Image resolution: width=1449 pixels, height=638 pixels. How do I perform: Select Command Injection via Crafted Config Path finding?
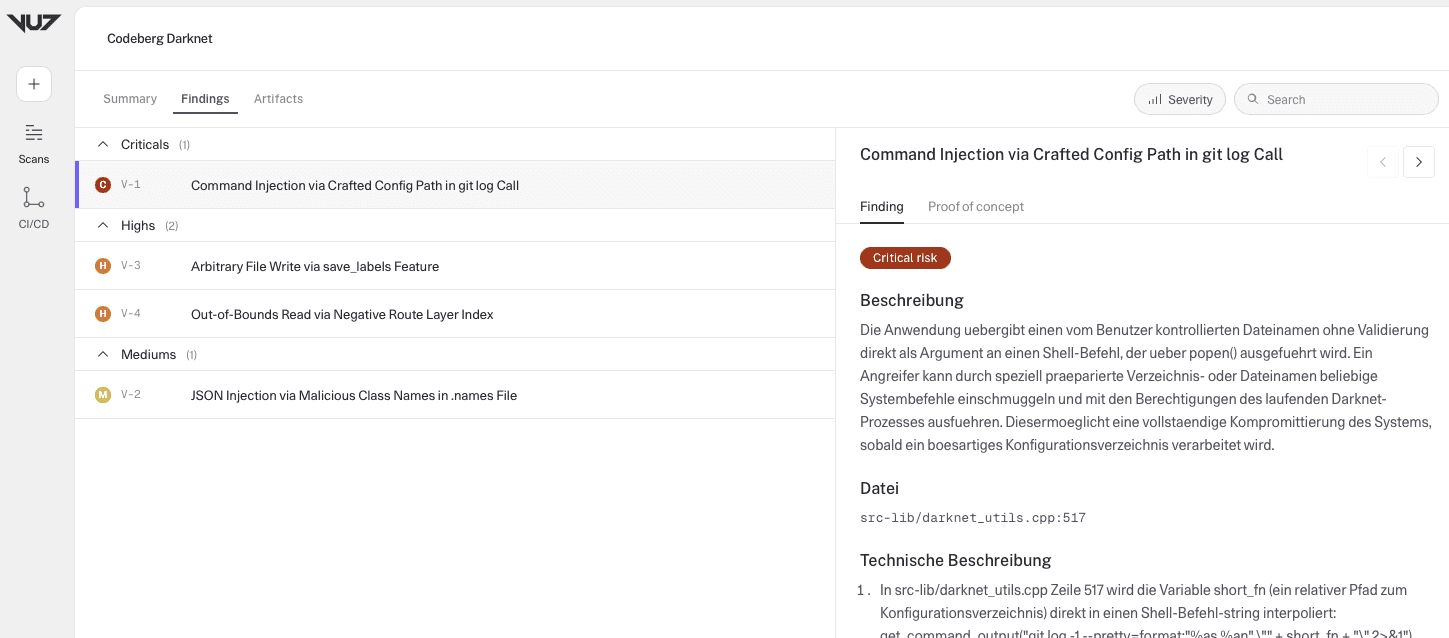455,185
